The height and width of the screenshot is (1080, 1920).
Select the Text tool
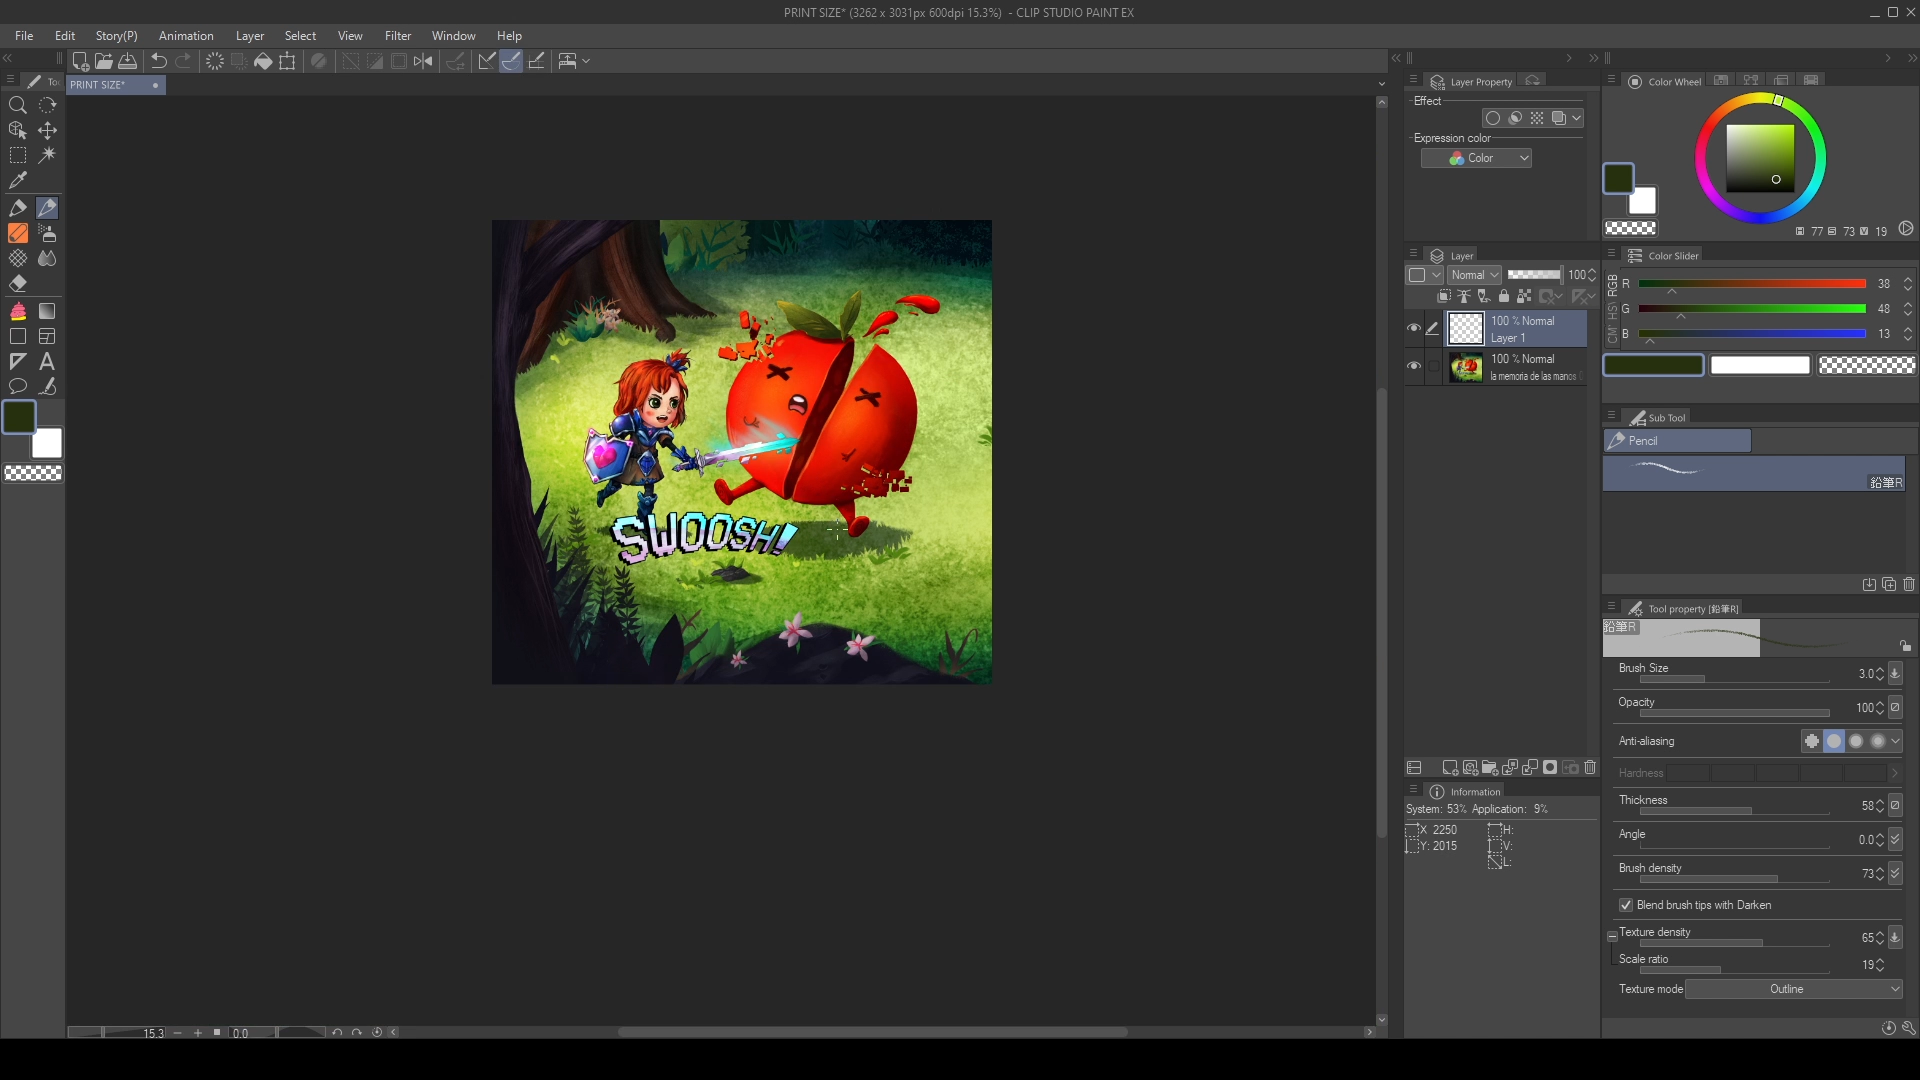(47, 361)
